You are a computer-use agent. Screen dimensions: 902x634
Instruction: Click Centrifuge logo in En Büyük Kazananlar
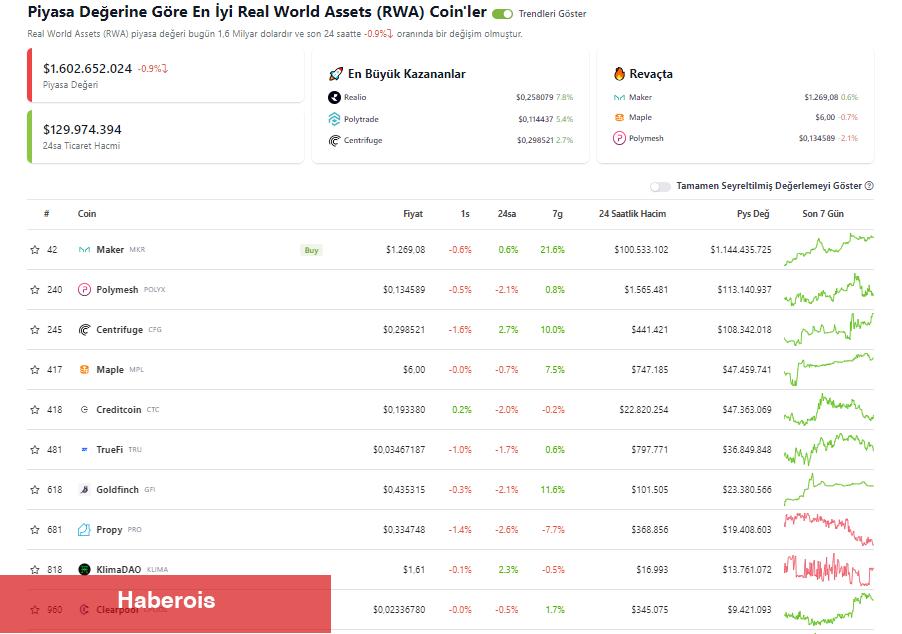coord(334,140)
